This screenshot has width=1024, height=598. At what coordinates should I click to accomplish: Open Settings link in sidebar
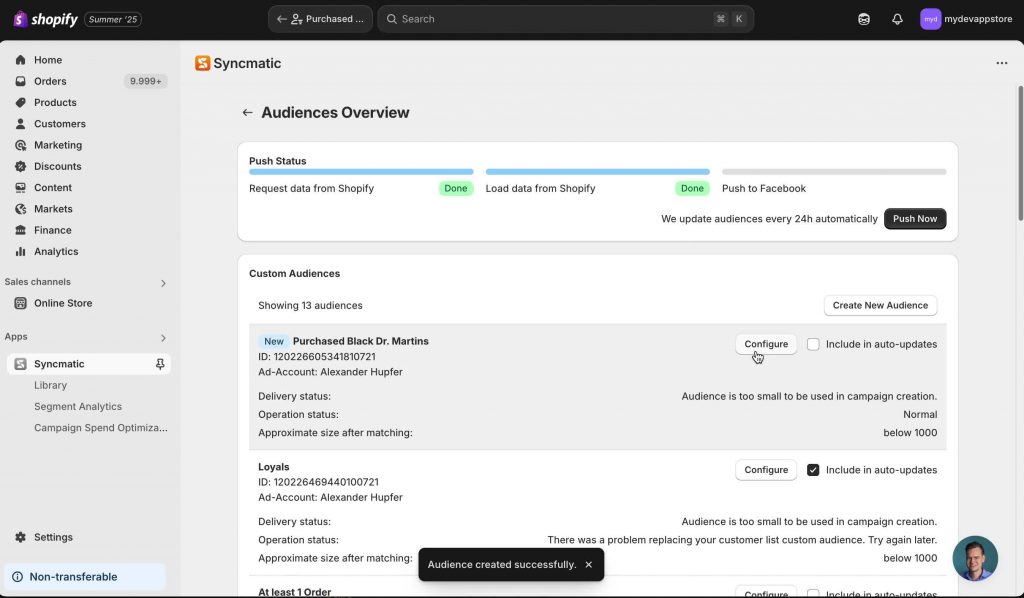[54, 537]
